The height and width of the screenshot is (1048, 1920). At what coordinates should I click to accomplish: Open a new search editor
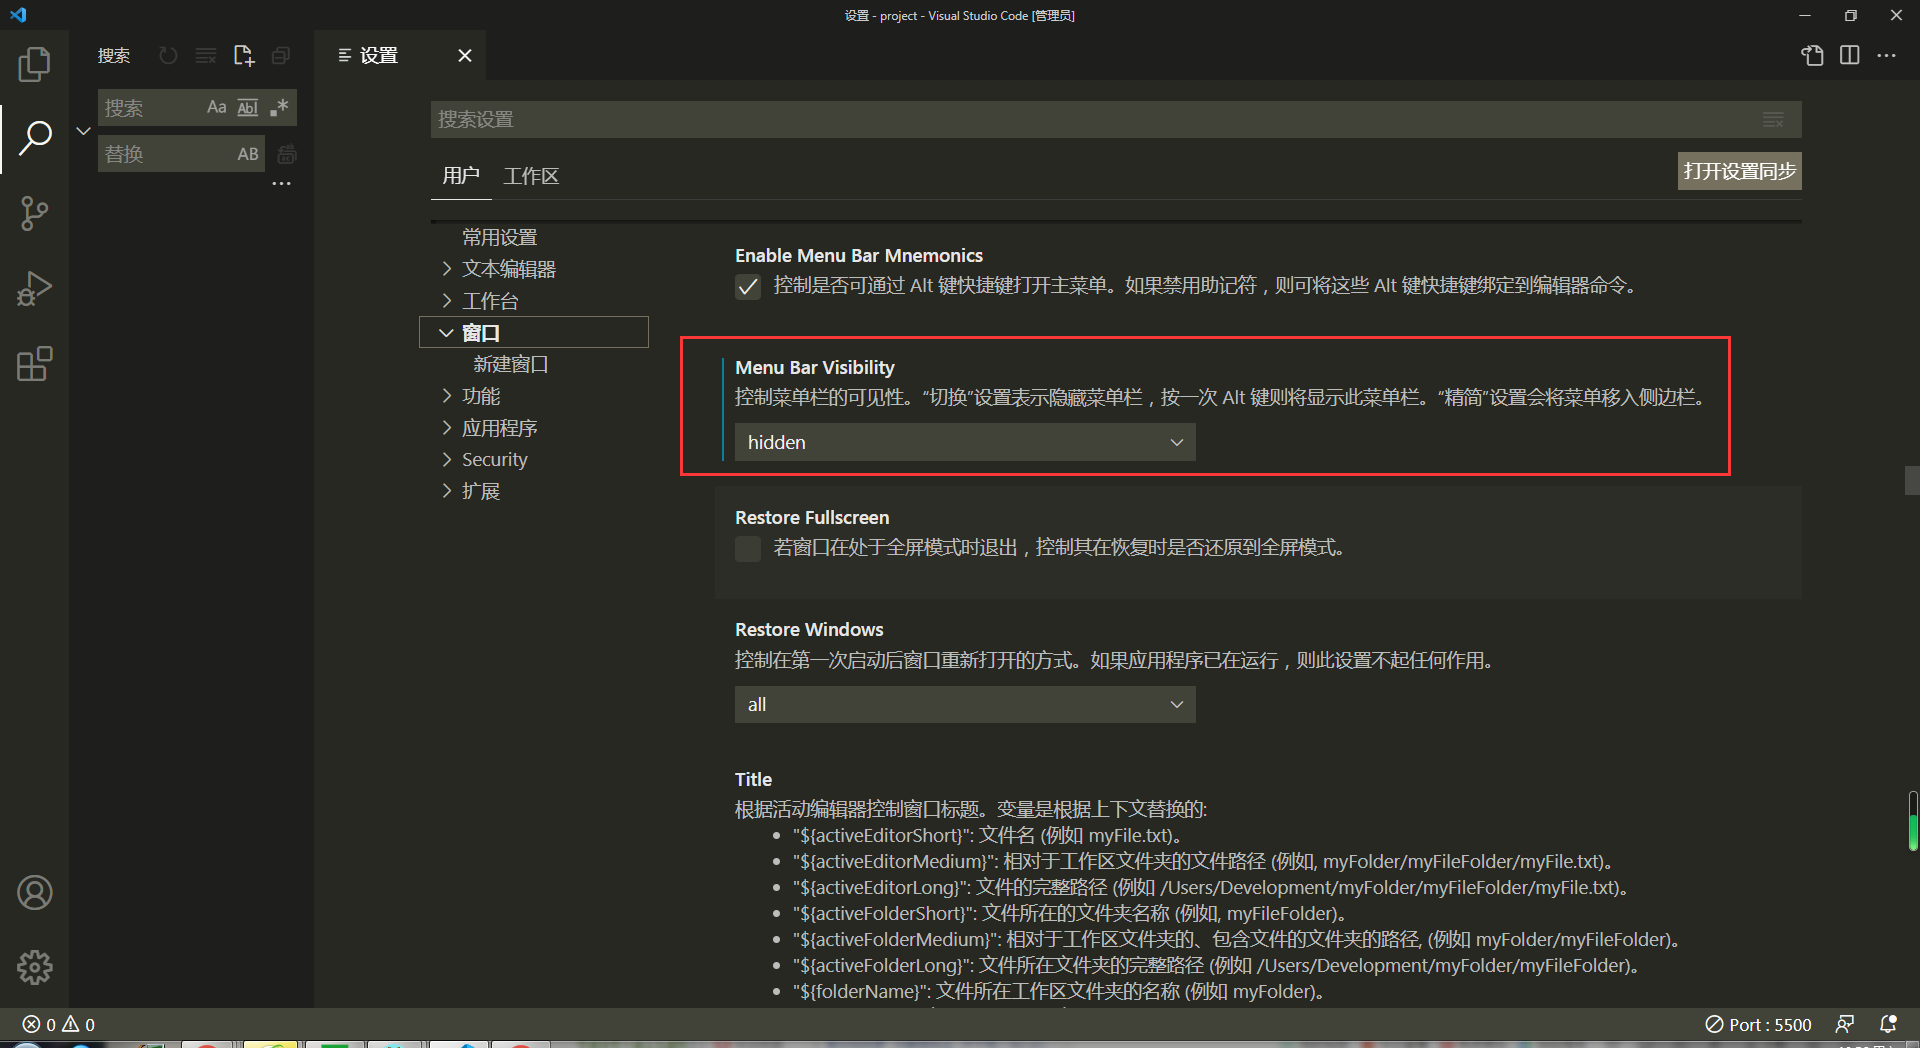point(244,56)
